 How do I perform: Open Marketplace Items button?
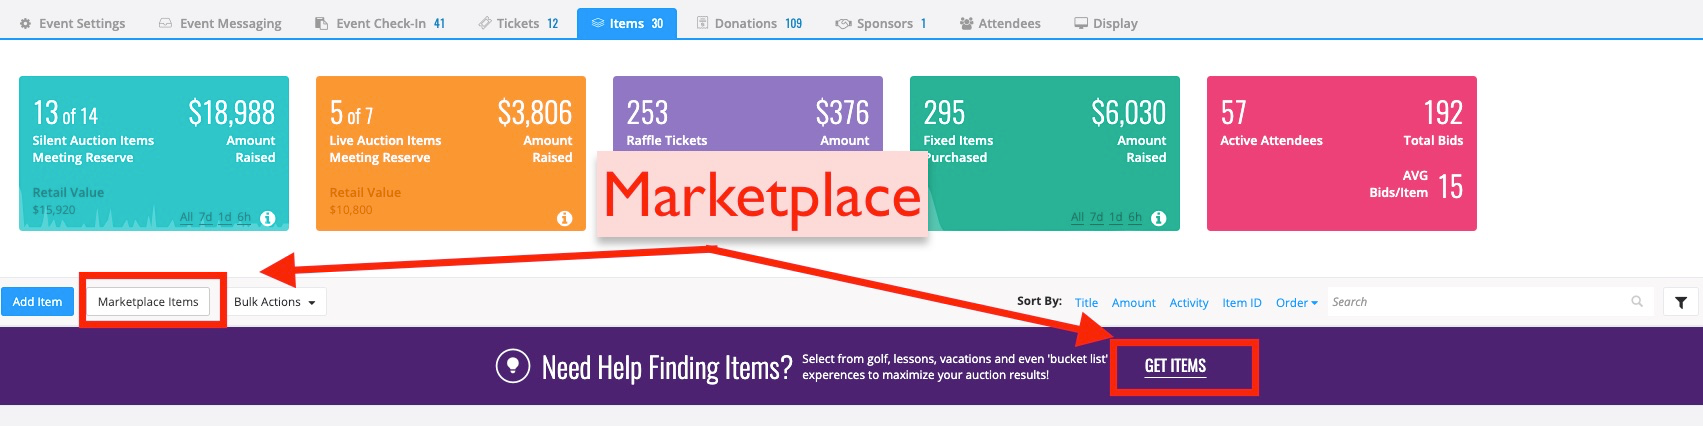148,302
